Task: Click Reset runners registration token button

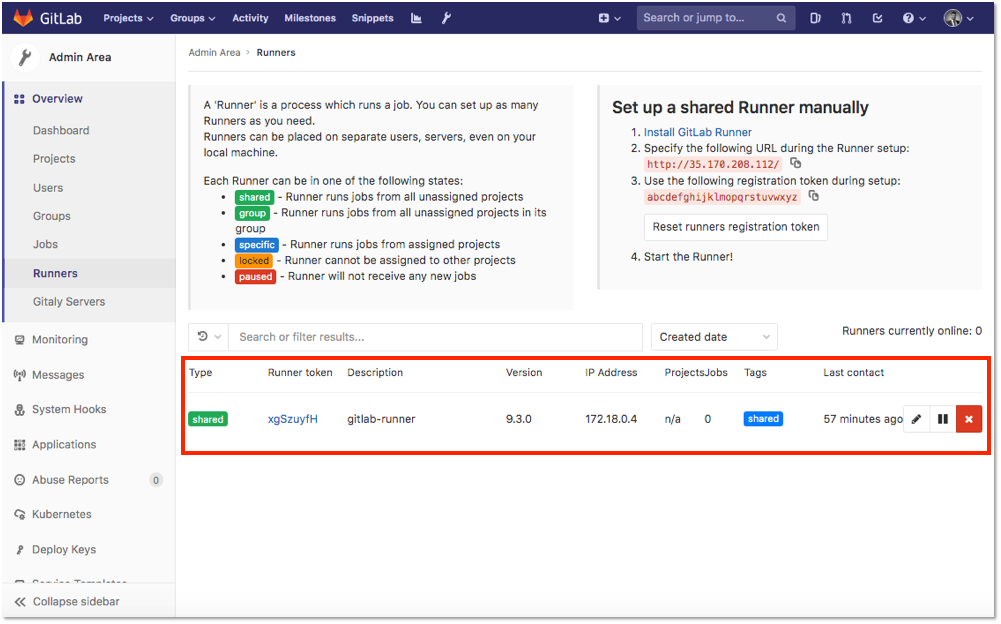Action: click(x=736, y=227)
